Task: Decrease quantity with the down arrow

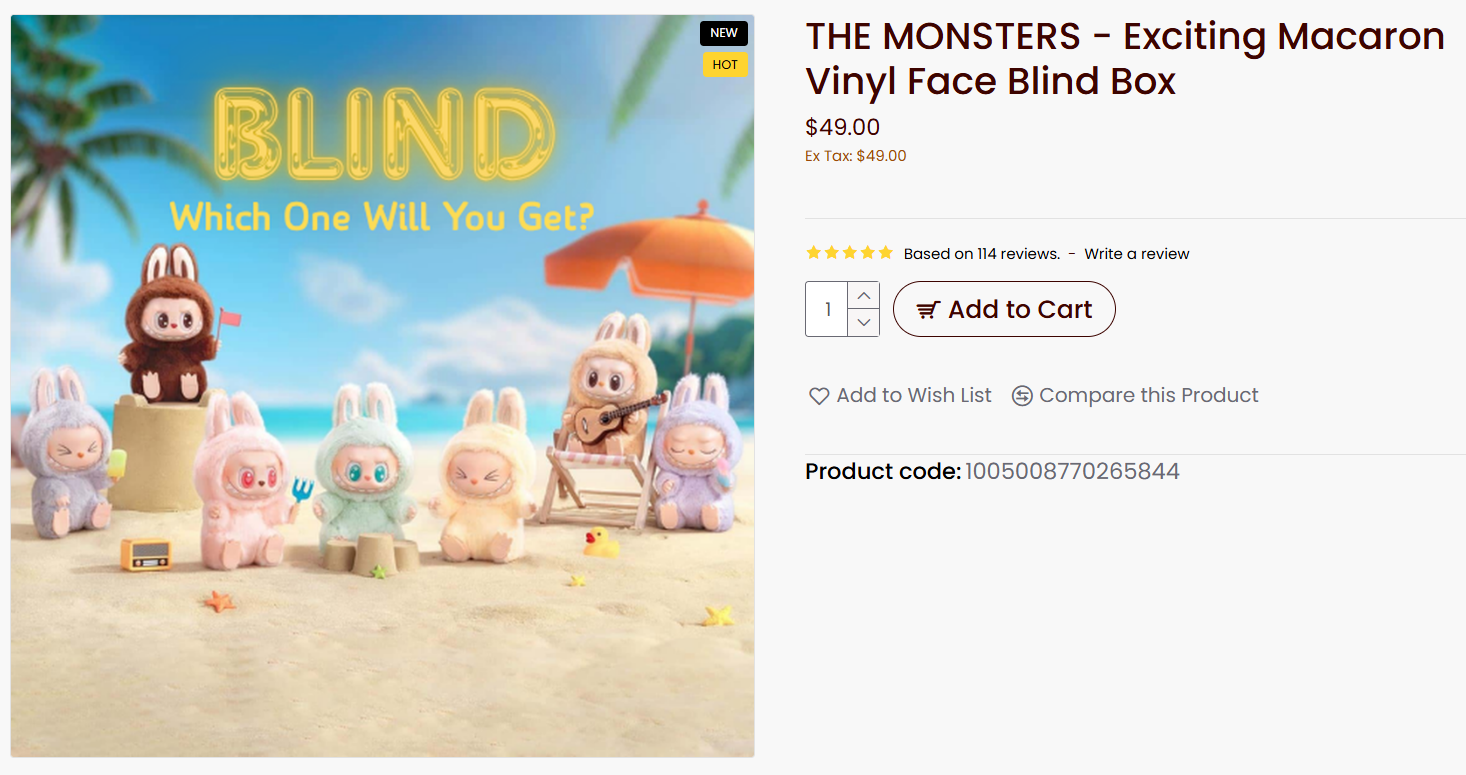Action: [x=863, y=323]
